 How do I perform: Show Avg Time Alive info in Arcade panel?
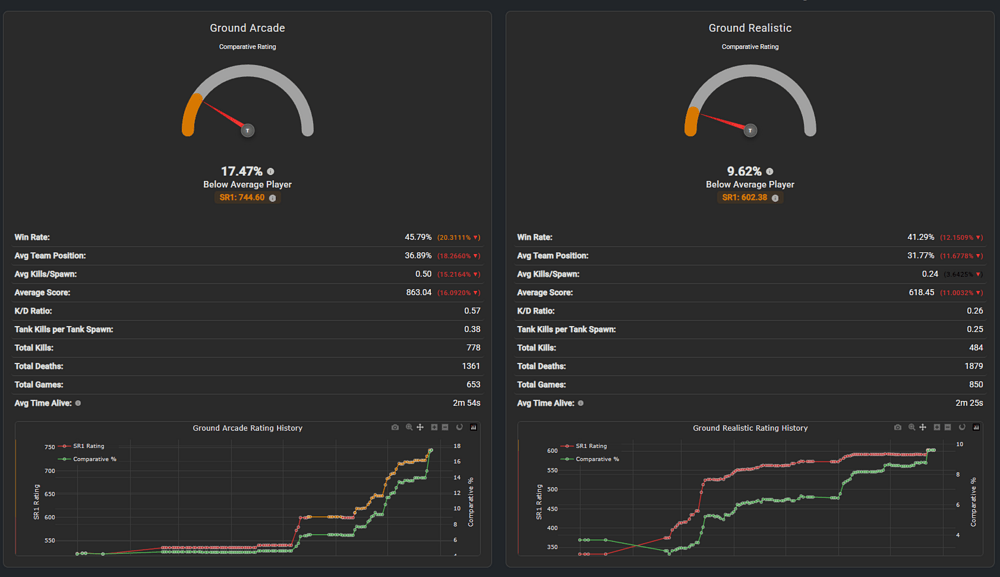(78, 403)
